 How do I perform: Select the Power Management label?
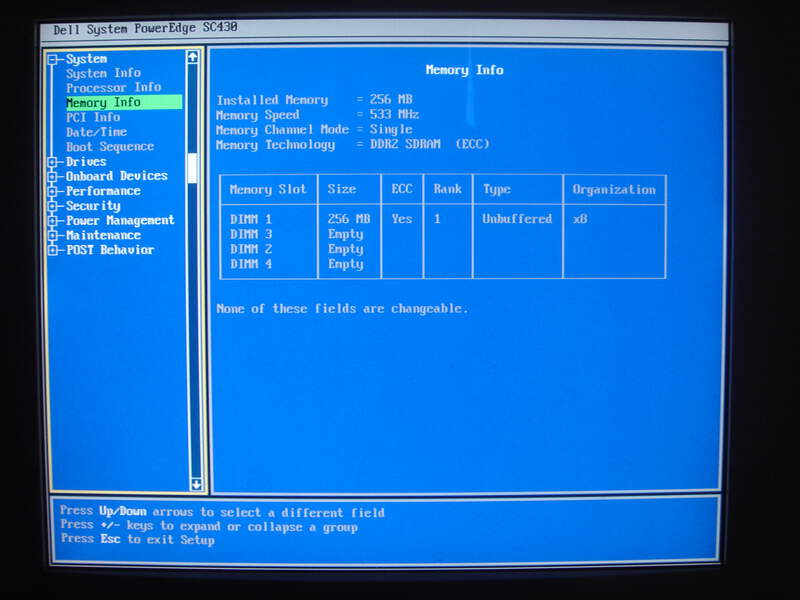coord(120,220)
